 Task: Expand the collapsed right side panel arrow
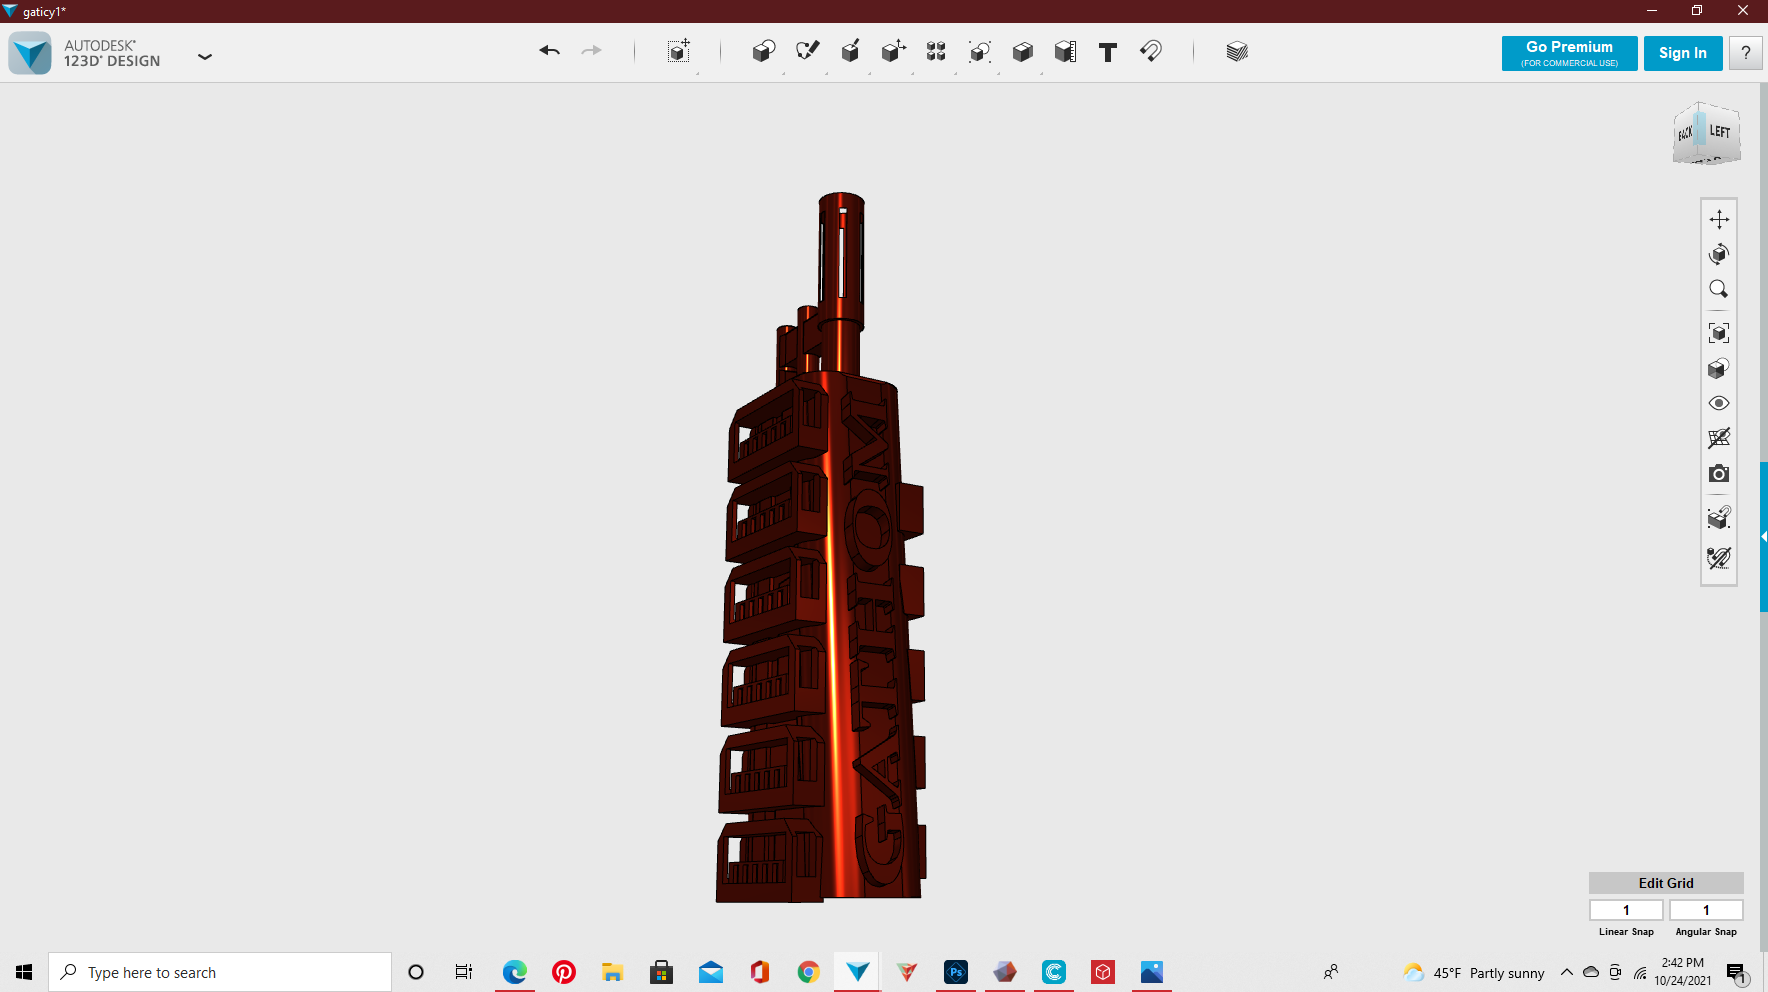pyautogui.click(x=1764, y=537)
